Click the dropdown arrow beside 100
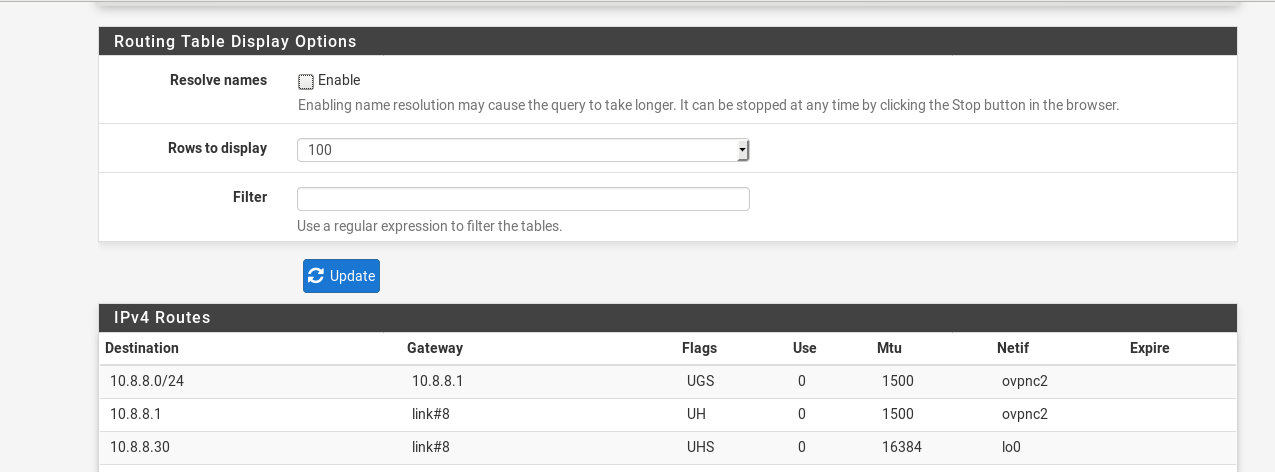The height and width of the screenshot is (472, 1275). (742, 150)
